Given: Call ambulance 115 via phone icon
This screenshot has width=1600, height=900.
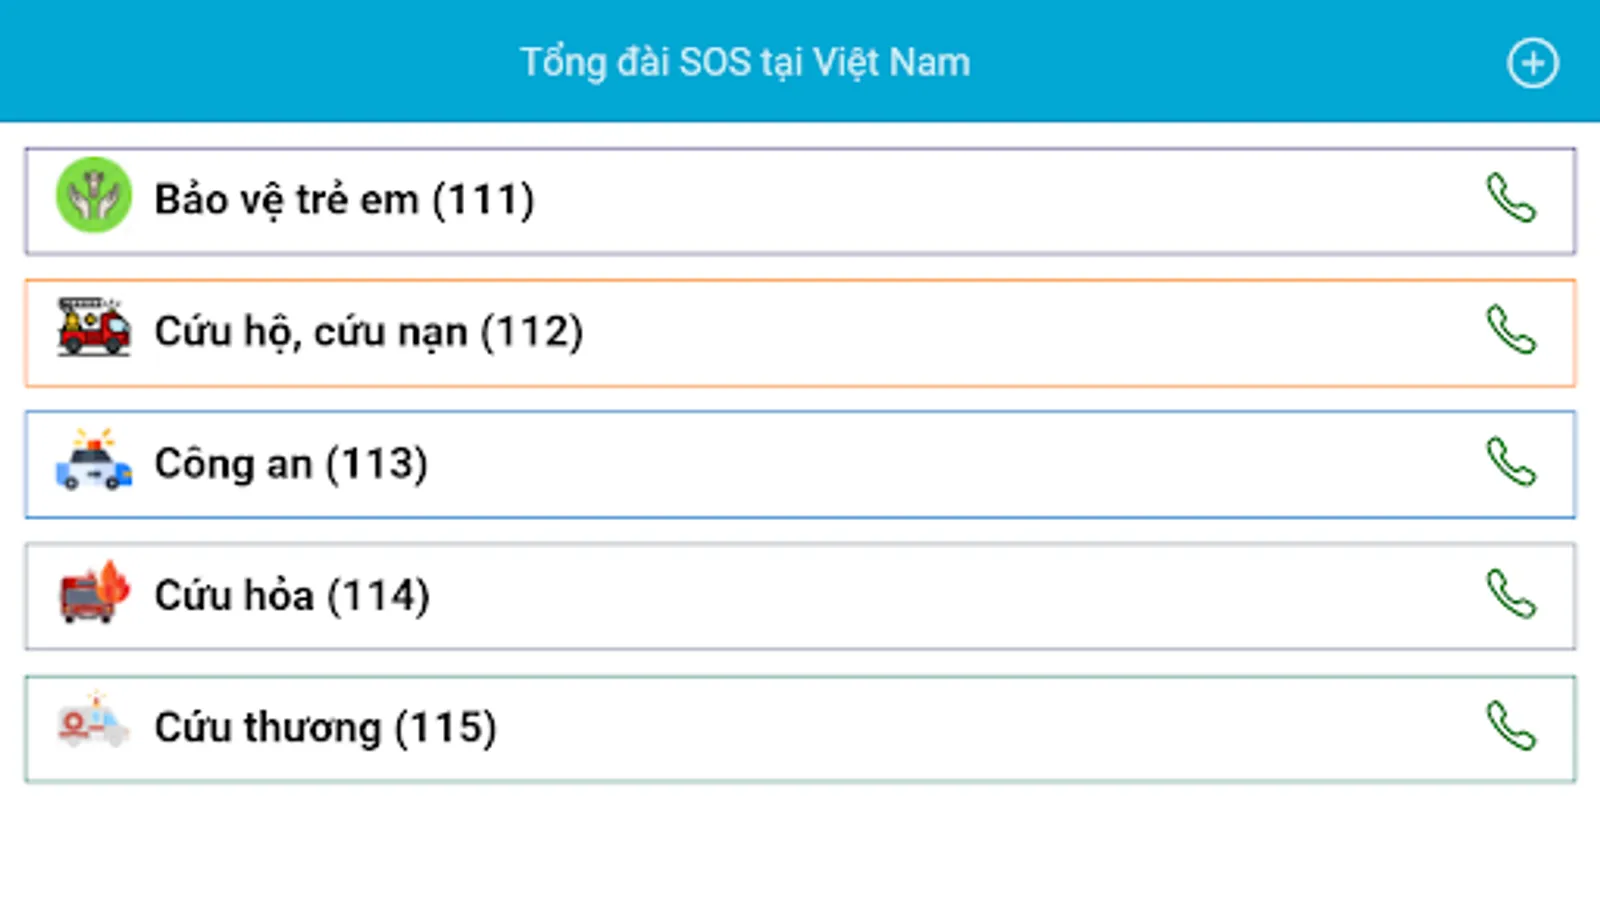Looking at the screenshot, I should [1510, 726].
